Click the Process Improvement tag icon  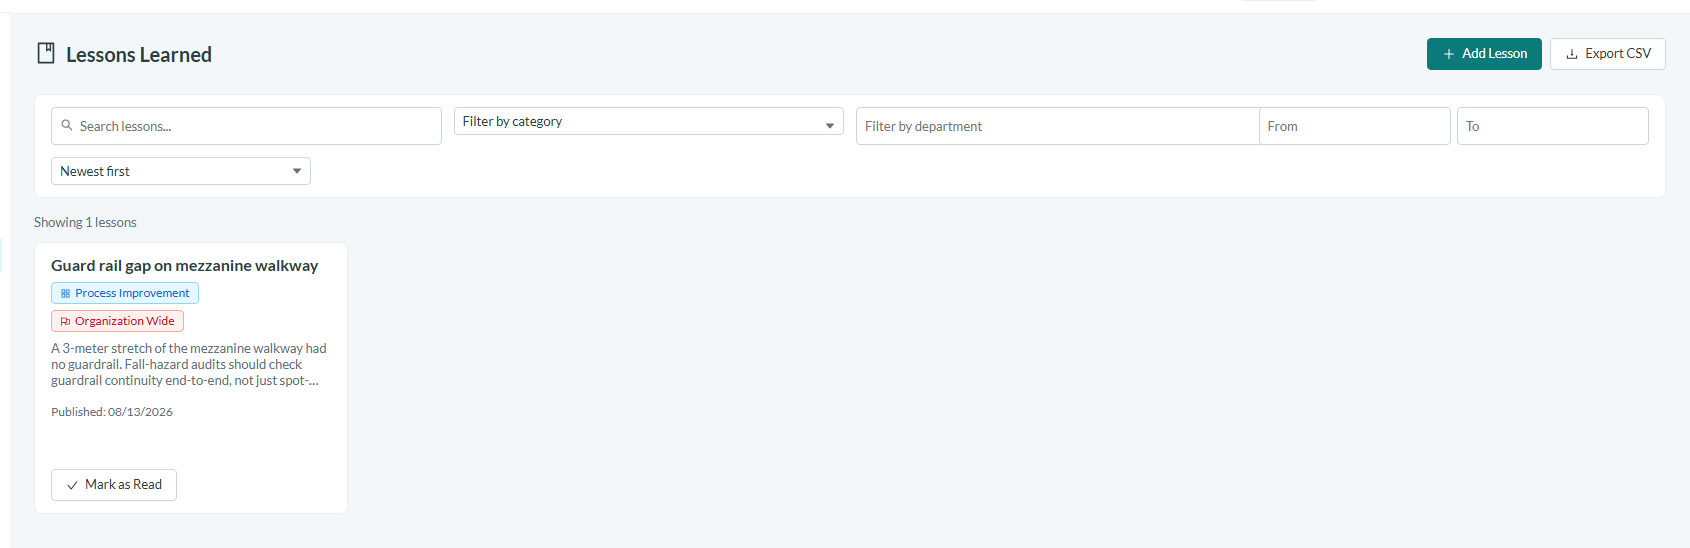point(65,293)
